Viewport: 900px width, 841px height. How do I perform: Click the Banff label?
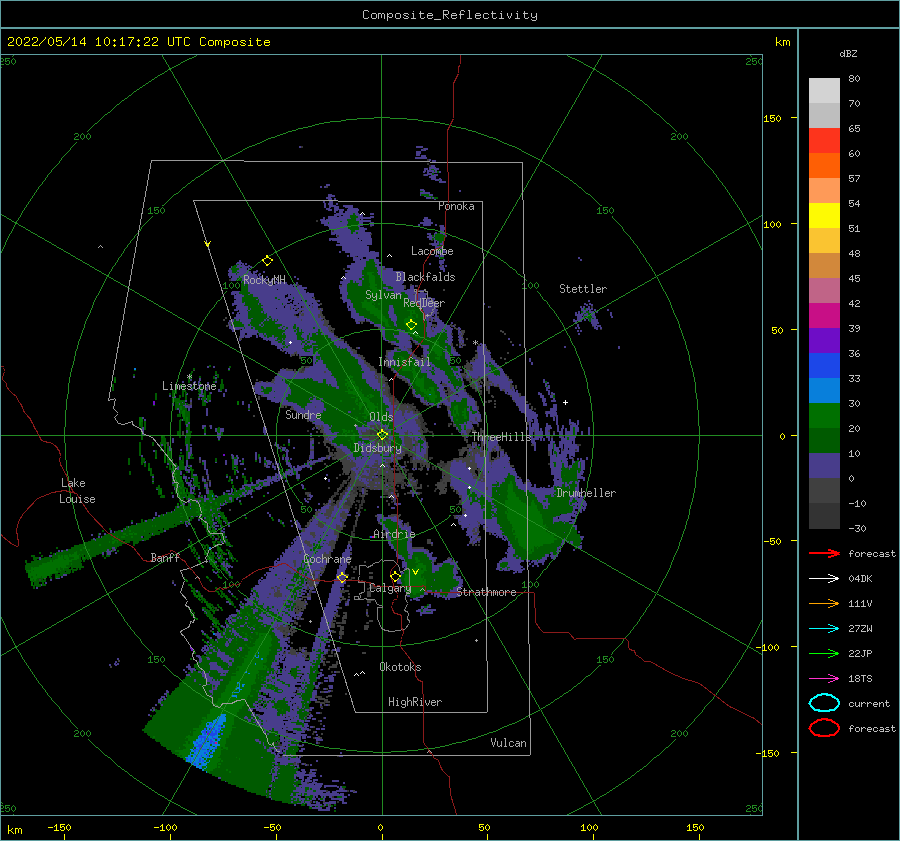click(x=165, y=557)
